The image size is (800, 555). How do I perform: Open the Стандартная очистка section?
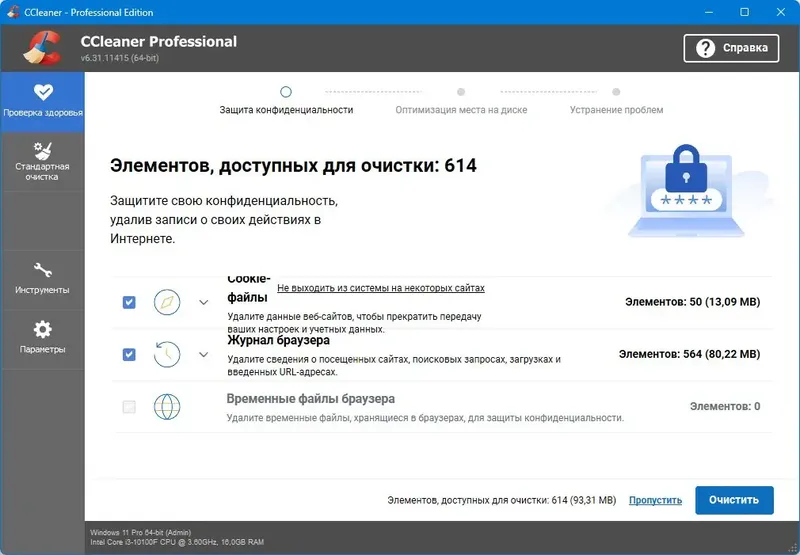pos(42,162)
